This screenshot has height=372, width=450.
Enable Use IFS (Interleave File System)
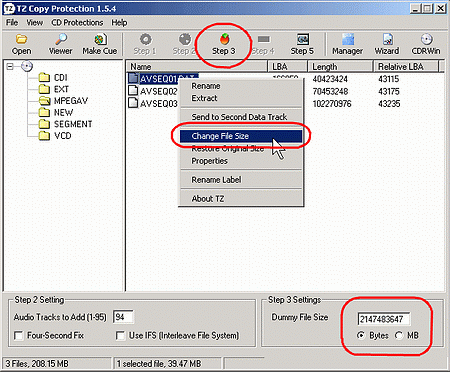120,335
